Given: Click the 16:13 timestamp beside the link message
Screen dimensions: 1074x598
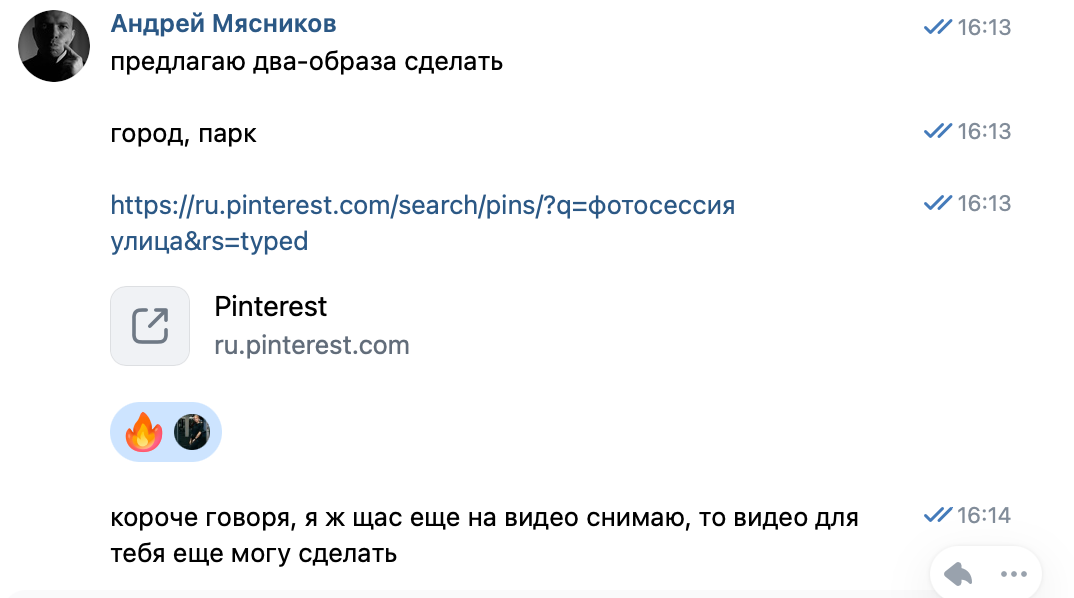Looking at the screenshot, I should pyautogui.click(x=983, y=202).
